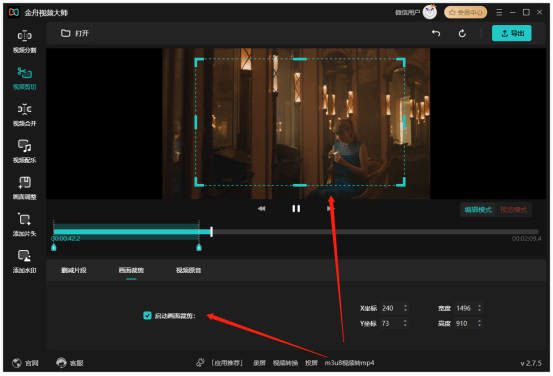The width and height of the screenshot is (553, 376).
Task: Switch to 编辑模式 edit mode
Action: coord(478,210)
